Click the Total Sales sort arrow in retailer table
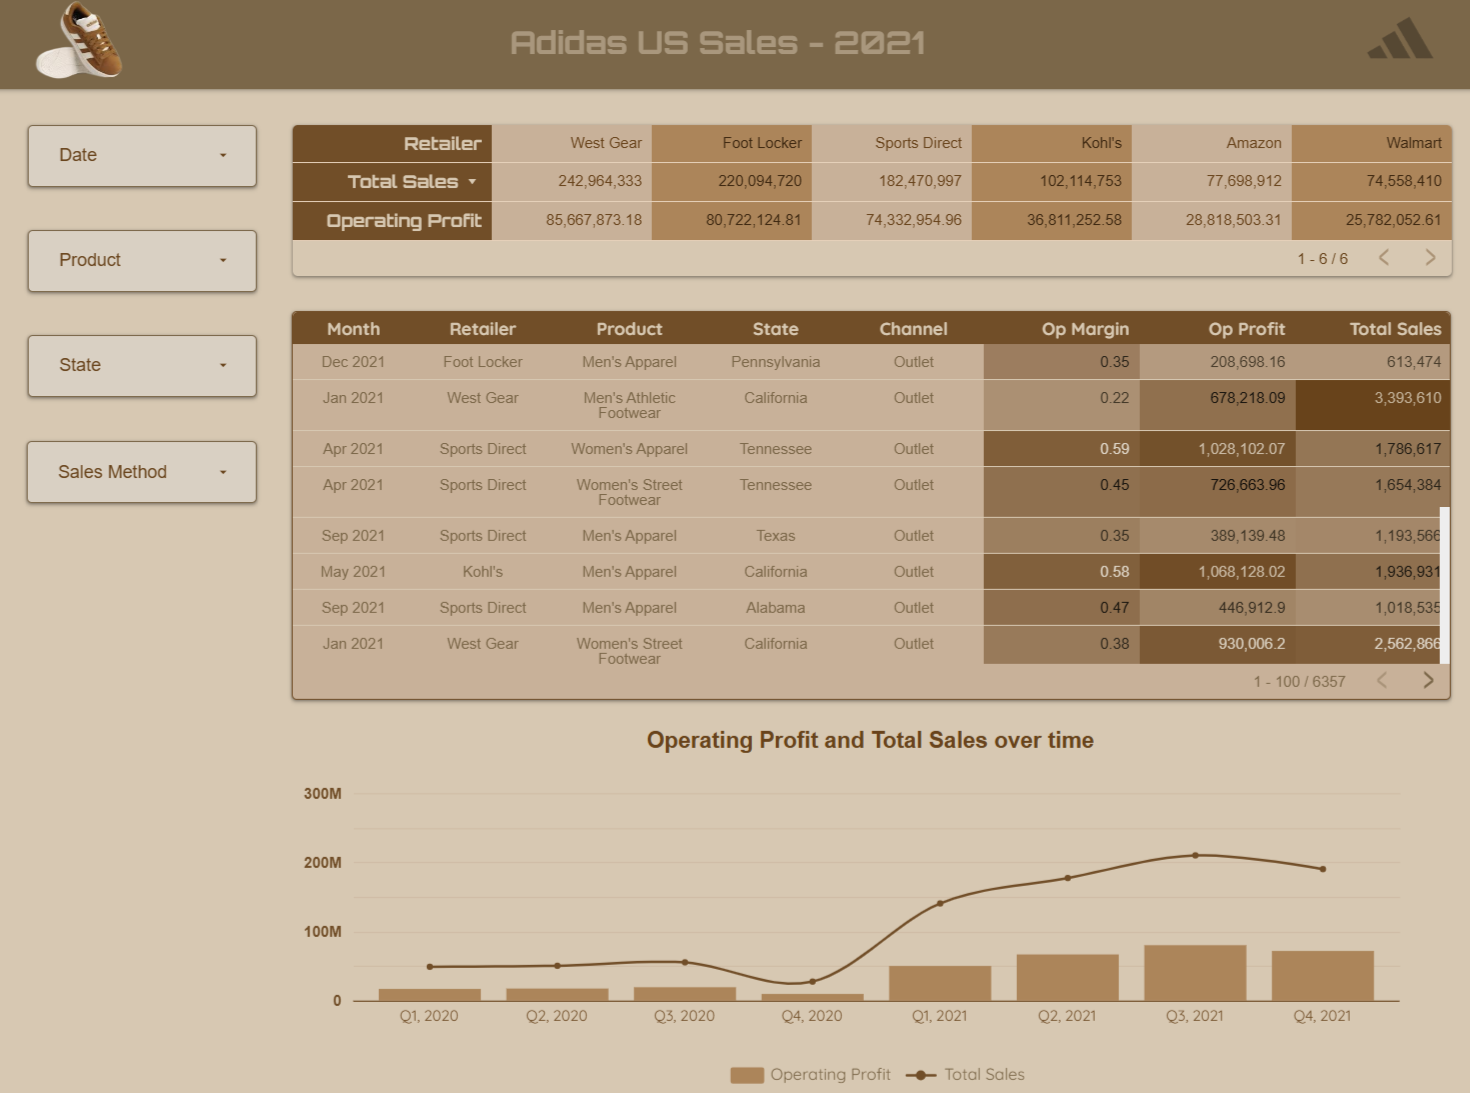The height and width of the screenshot is (1093, 1470). tap(472, 182)
